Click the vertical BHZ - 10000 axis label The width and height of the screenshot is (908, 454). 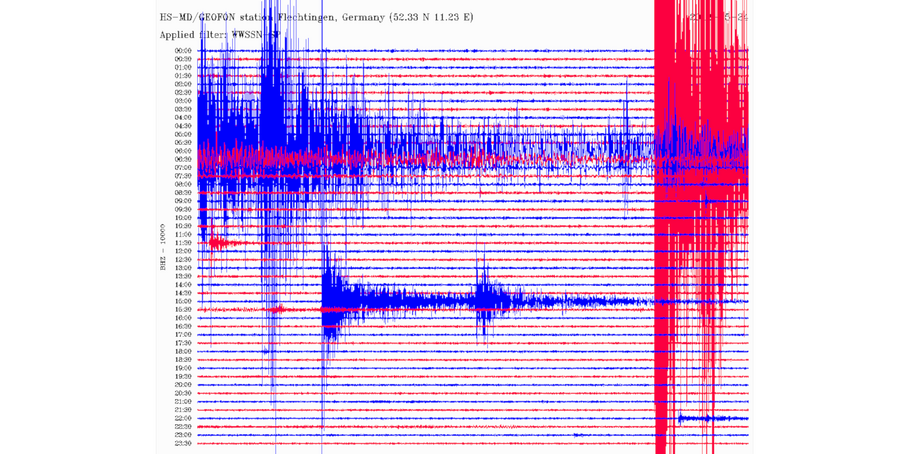tap(161, 246)
